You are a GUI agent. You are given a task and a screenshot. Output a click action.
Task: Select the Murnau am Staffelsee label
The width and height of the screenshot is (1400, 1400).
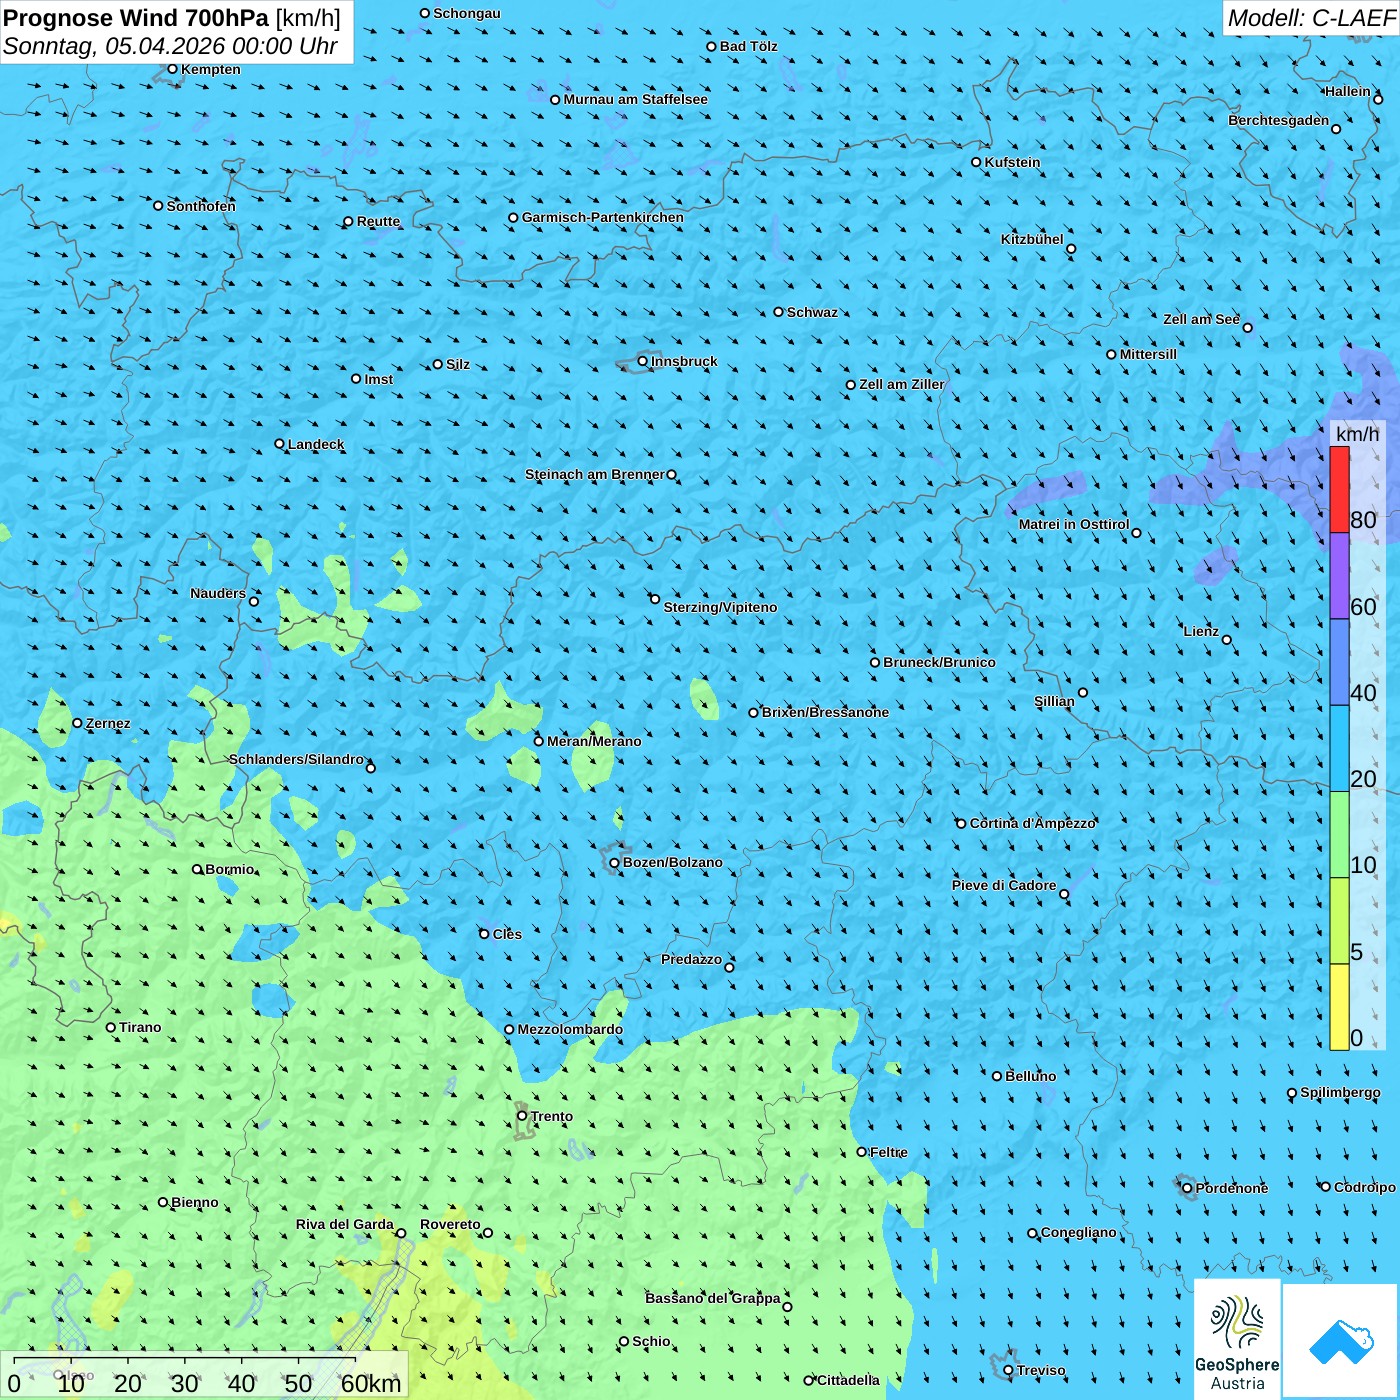(636, 99)
